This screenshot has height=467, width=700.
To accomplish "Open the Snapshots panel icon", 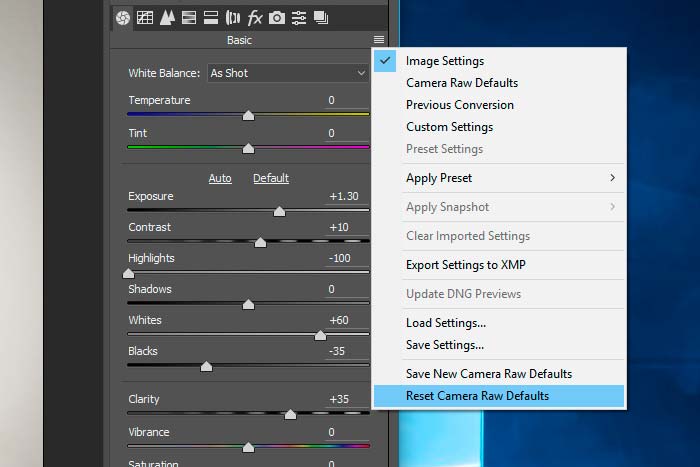I will tap(321, 18).
